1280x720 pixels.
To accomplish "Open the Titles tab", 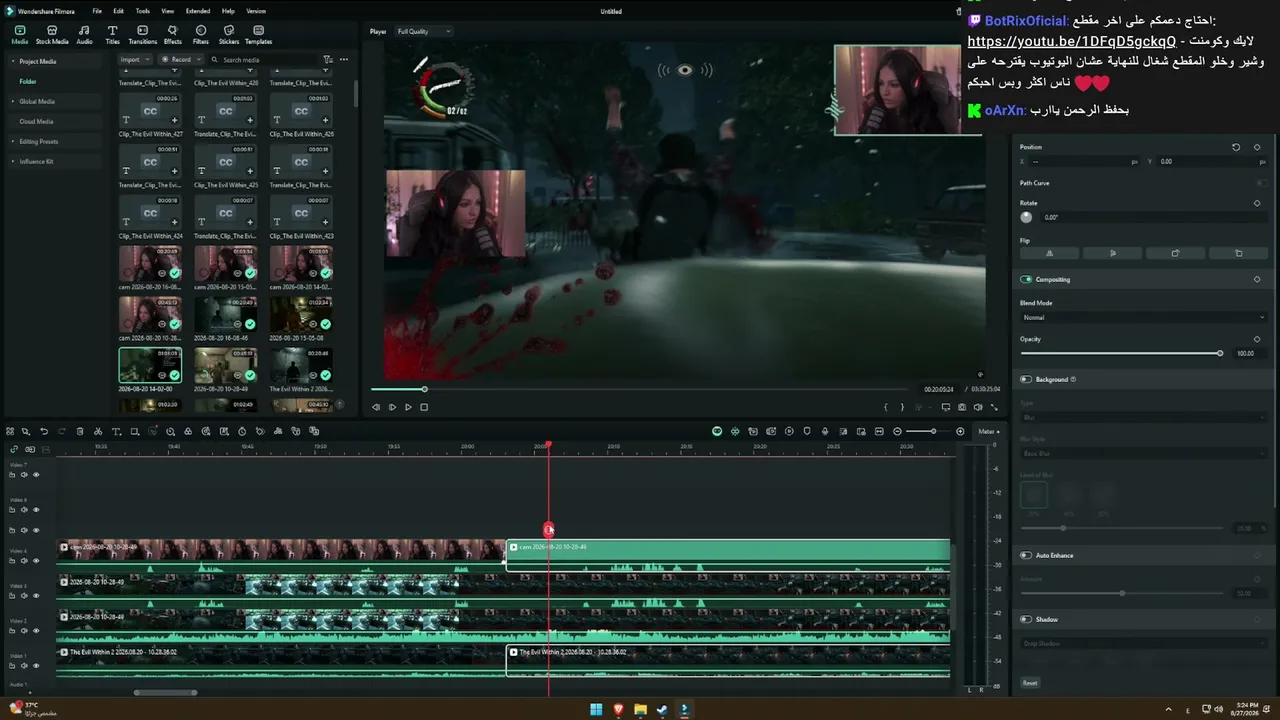I will 112,35.
